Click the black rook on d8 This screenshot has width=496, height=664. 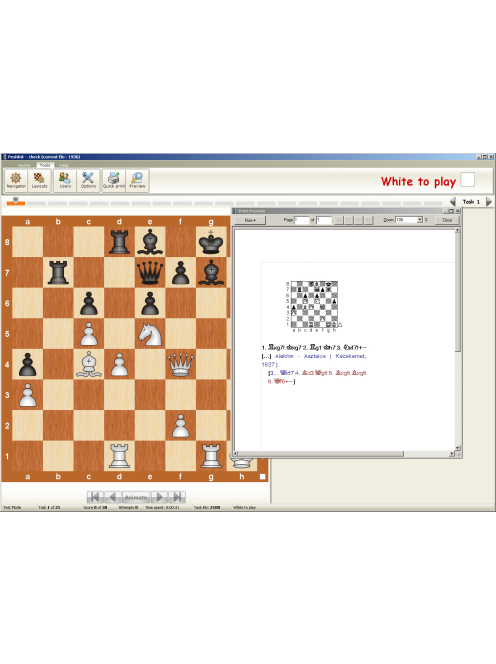point(119,242)
